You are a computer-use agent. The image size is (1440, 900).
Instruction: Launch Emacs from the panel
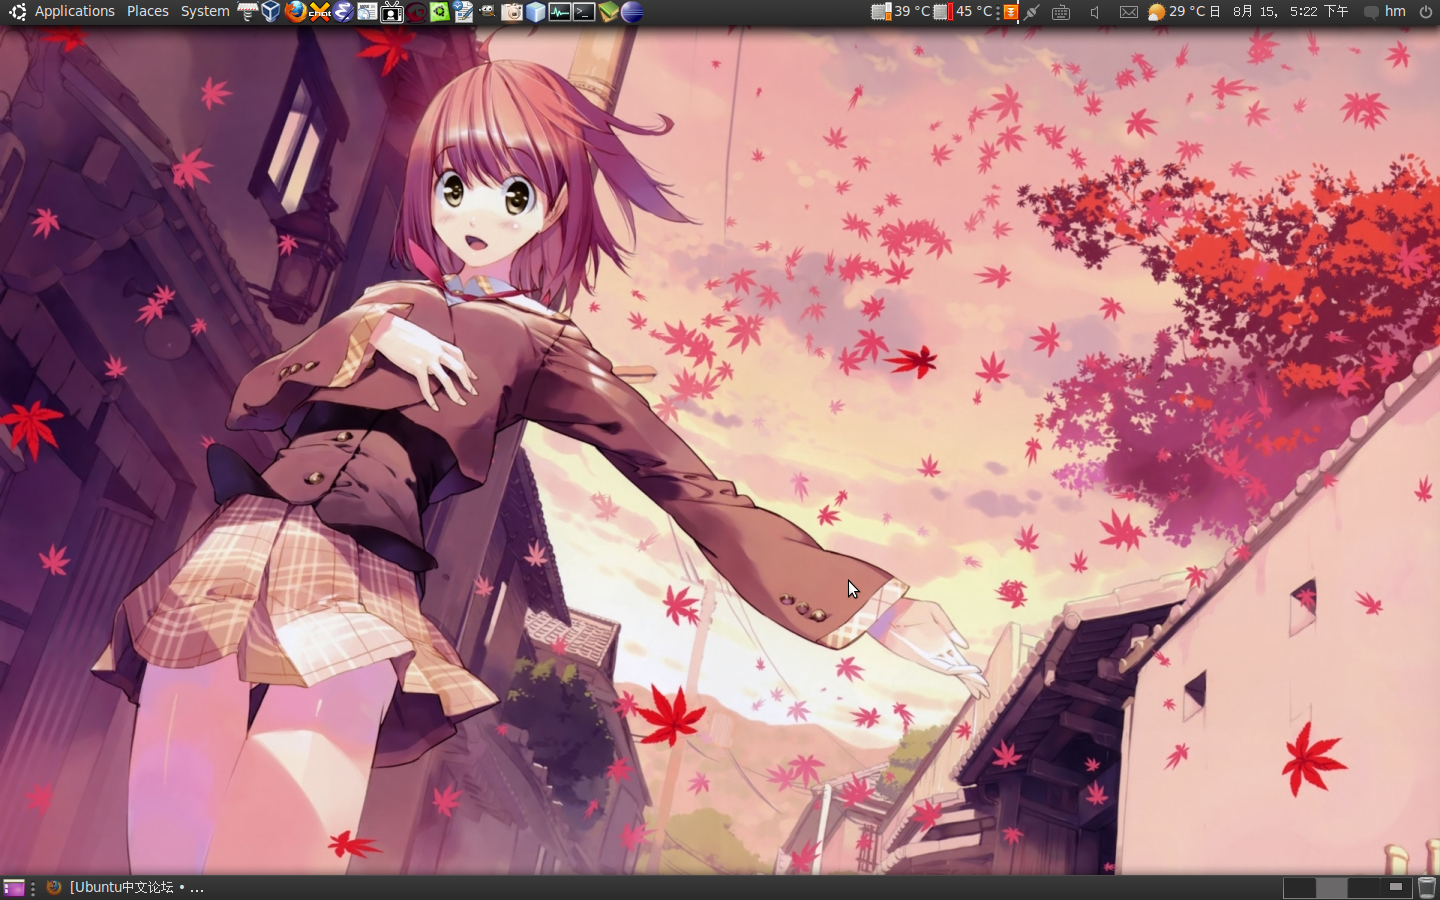343,12
